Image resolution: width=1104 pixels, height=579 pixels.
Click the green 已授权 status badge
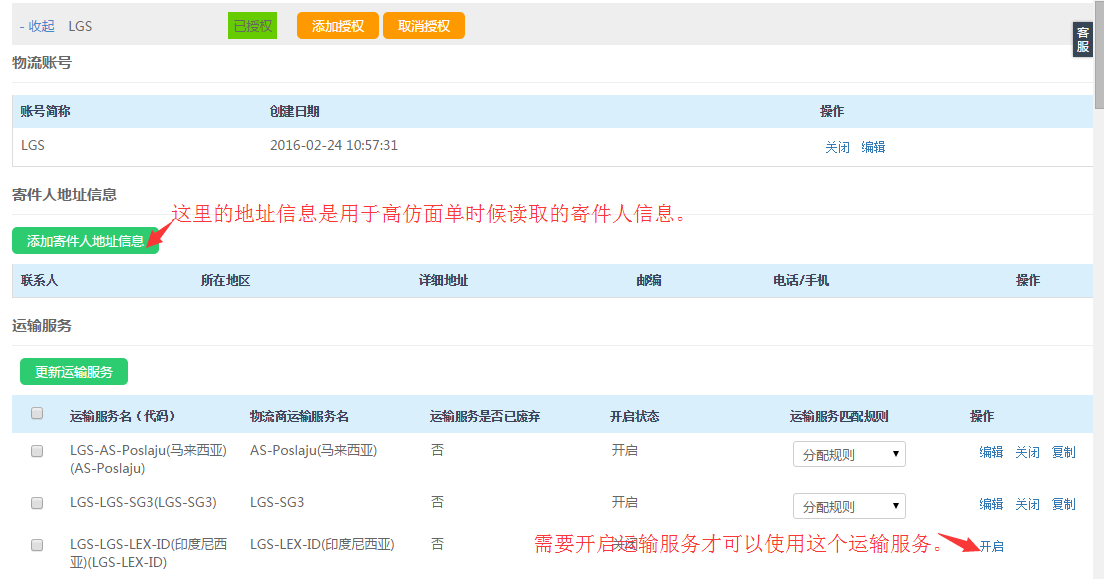click(252, 26)
